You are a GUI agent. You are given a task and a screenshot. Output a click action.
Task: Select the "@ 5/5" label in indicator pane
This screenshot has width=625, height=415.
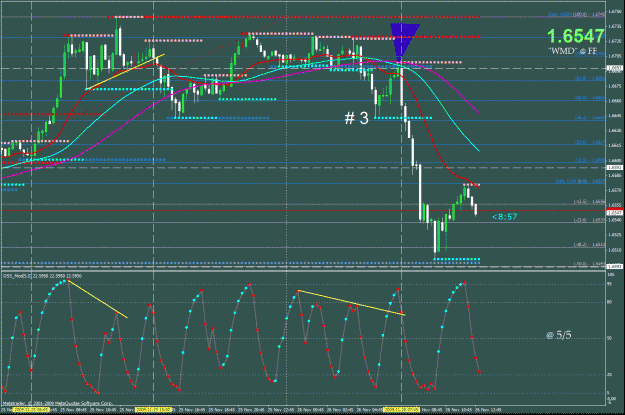(x=558, y=335)
